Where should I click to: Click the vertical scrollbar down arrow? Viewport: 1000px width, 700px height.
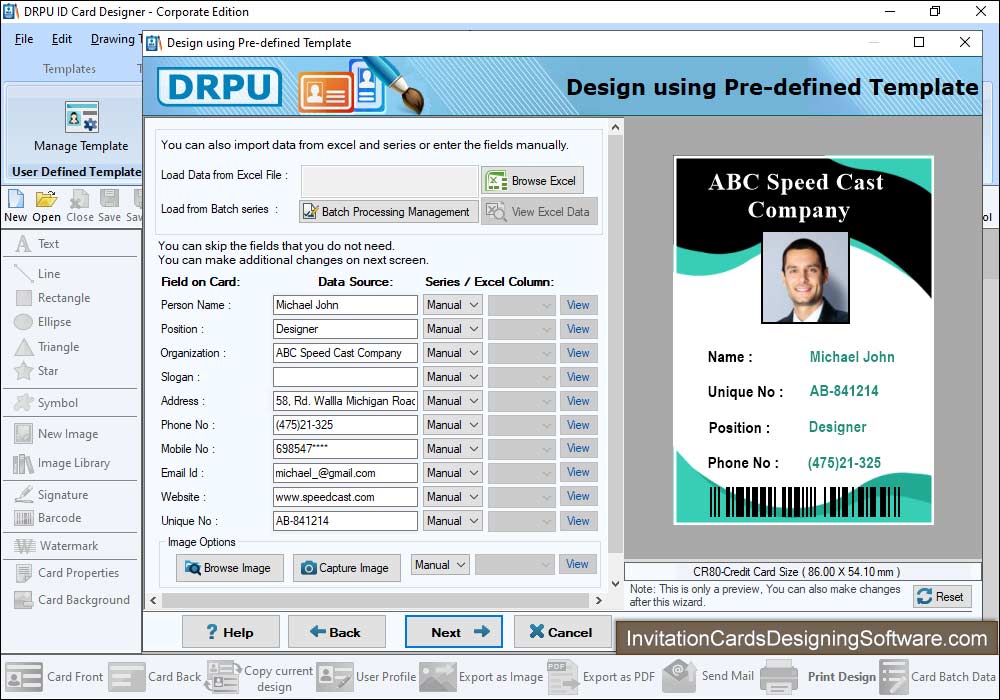tap(615, 583)
